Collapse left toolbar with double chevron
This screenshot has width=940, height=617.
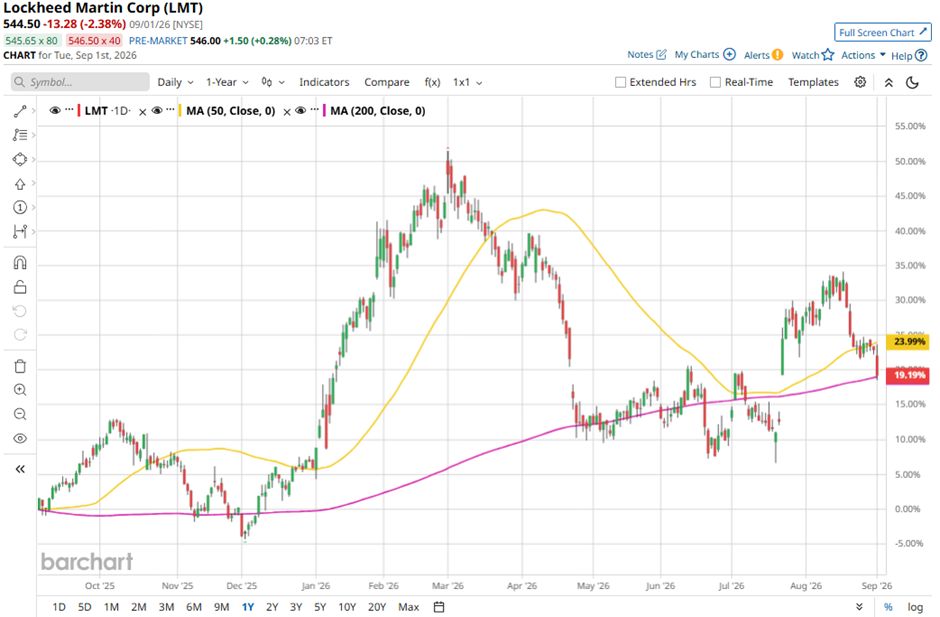click(20, 469)
